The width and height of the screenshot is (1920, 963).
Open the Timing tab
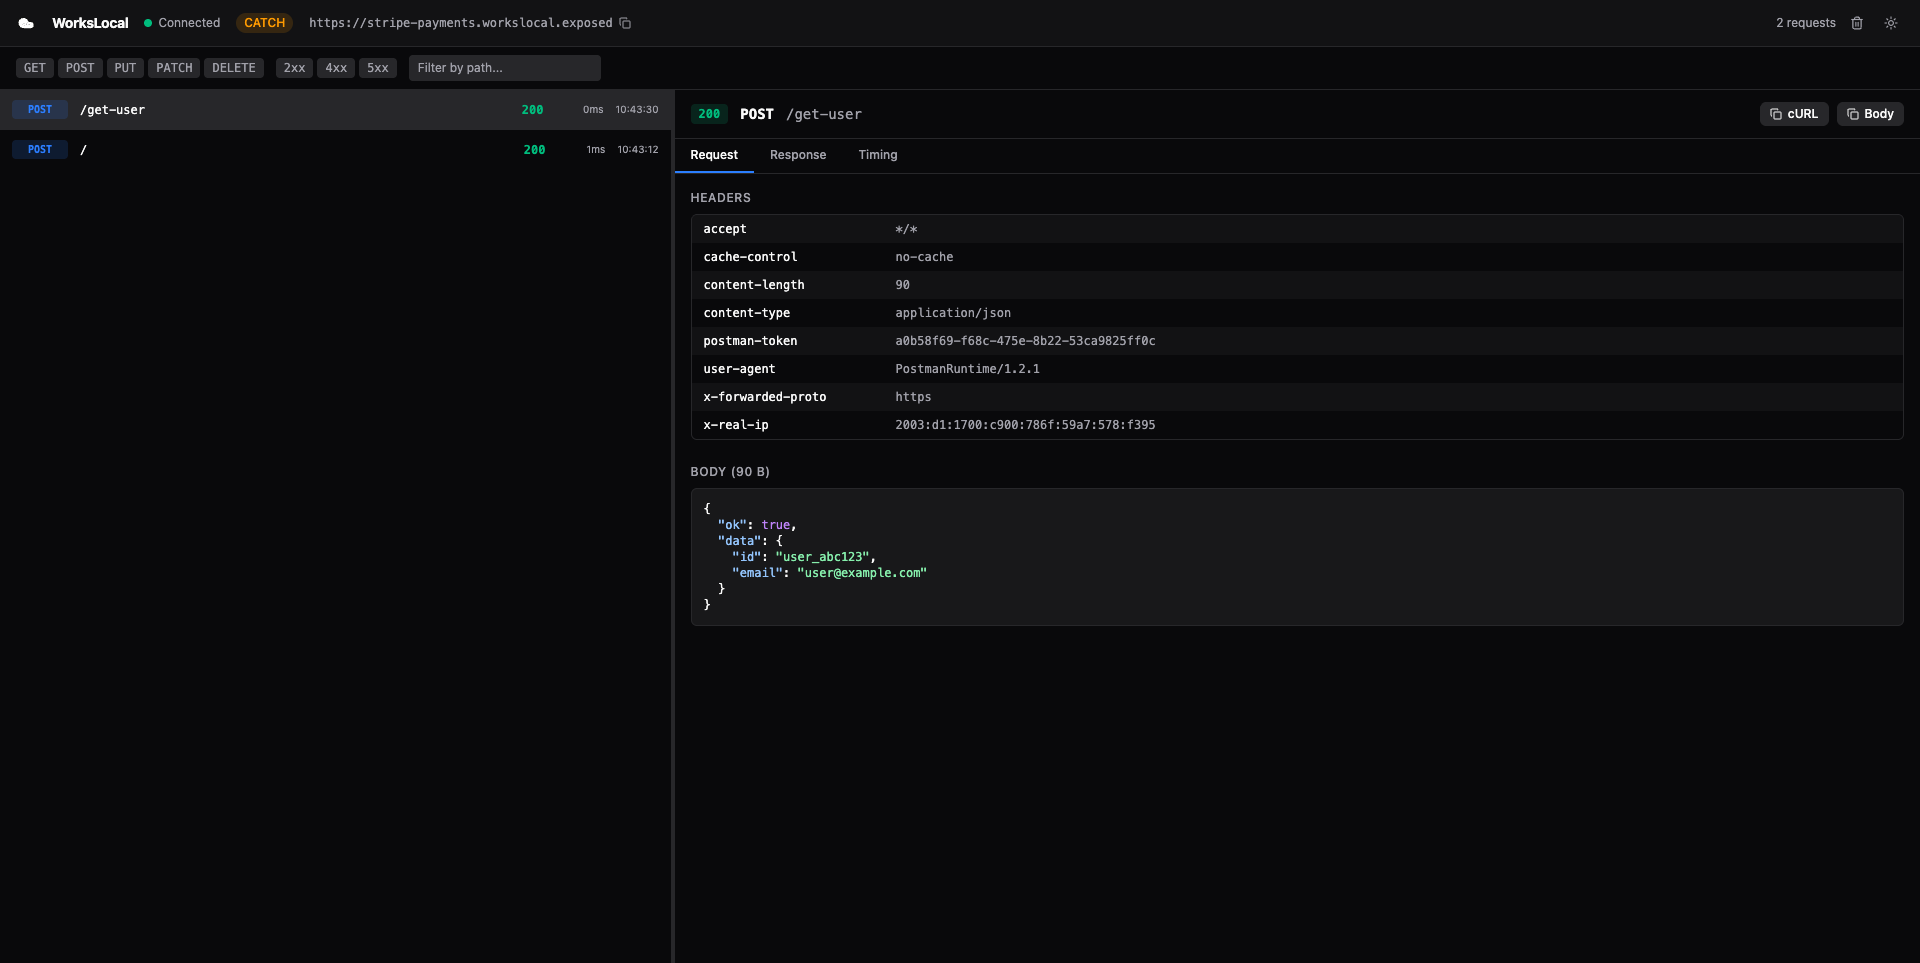point(877,155)
